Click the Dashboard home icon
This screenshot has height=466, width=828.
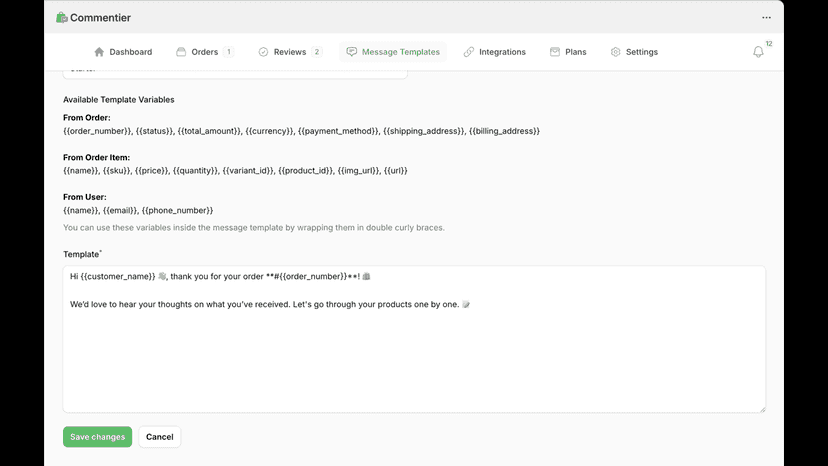click(x=99, y=52)
